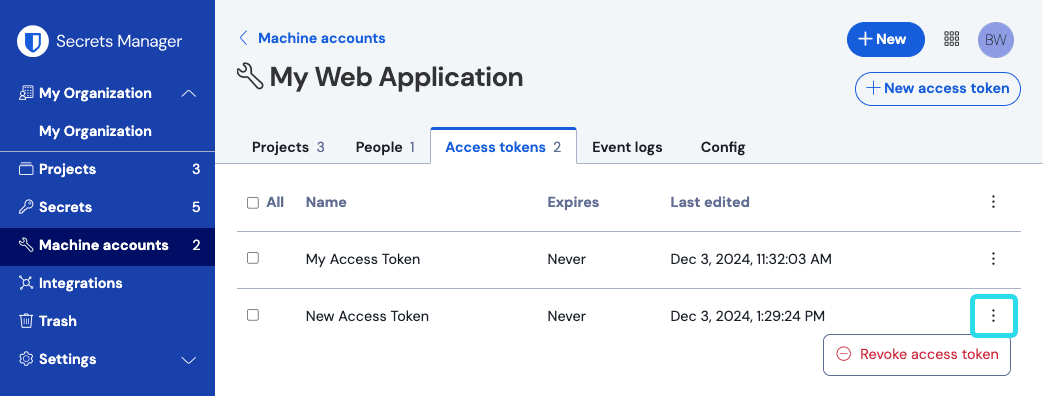The image size is (1043, 396).
Task: Choose Revoke access token menu option
Action: 917,354
